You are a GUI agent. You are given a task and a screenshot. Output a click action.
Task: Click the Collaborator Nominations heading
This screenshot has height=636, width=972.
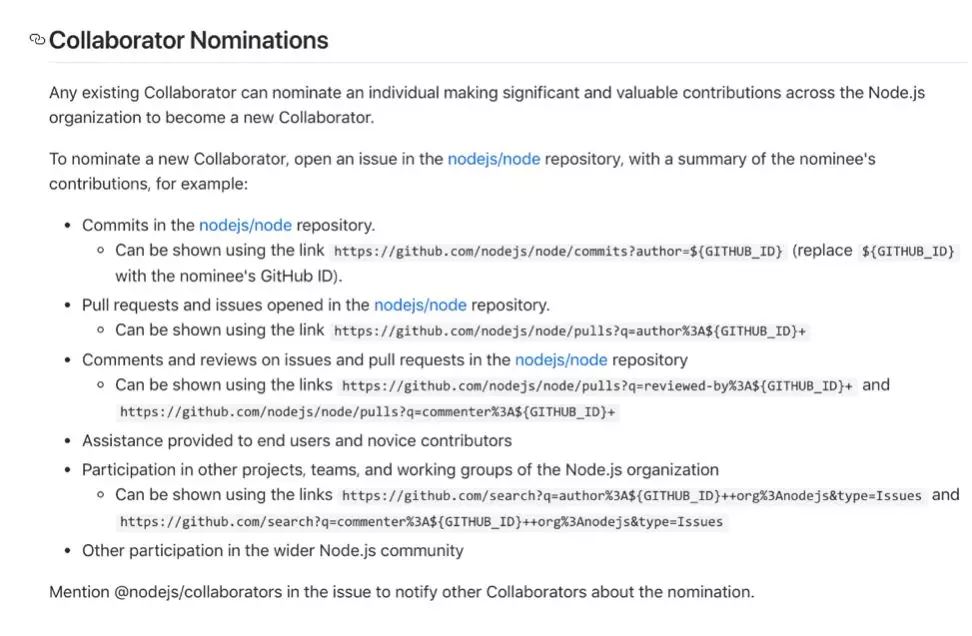[188, 40]
